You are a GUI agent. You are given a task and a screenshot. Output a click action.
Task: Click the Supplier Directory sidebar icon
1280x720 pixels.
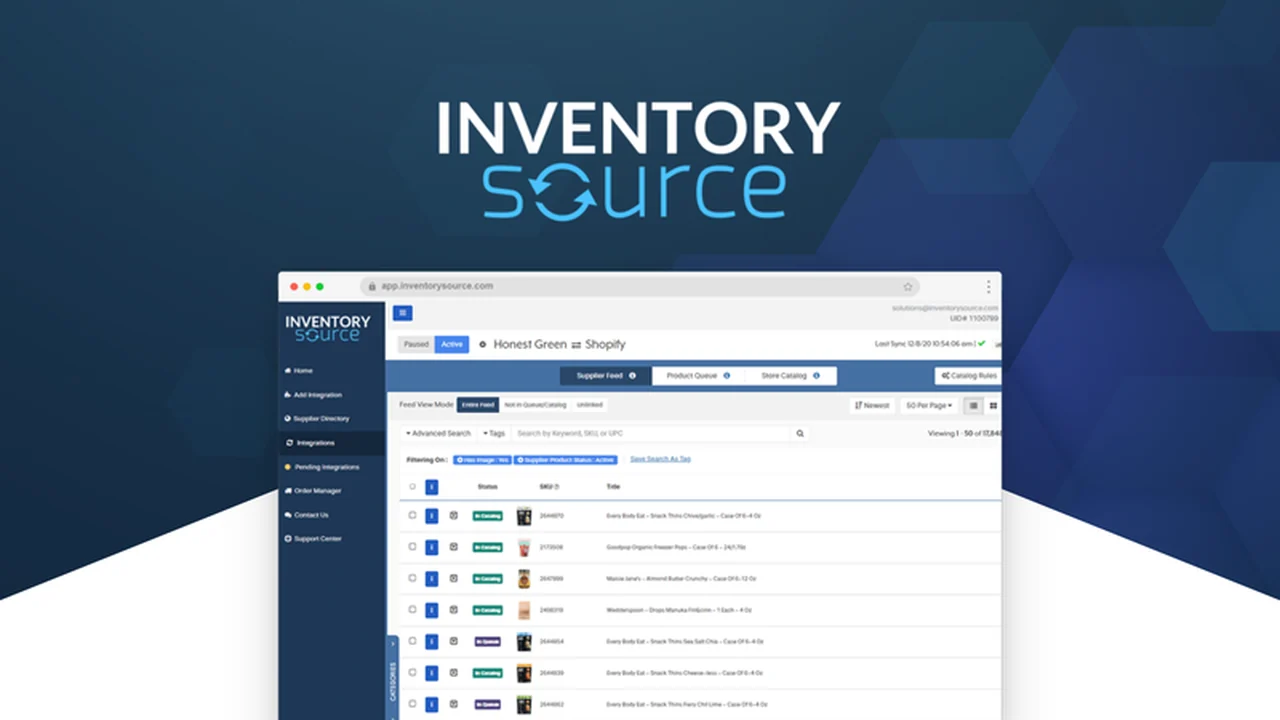[x=286, y=419]
